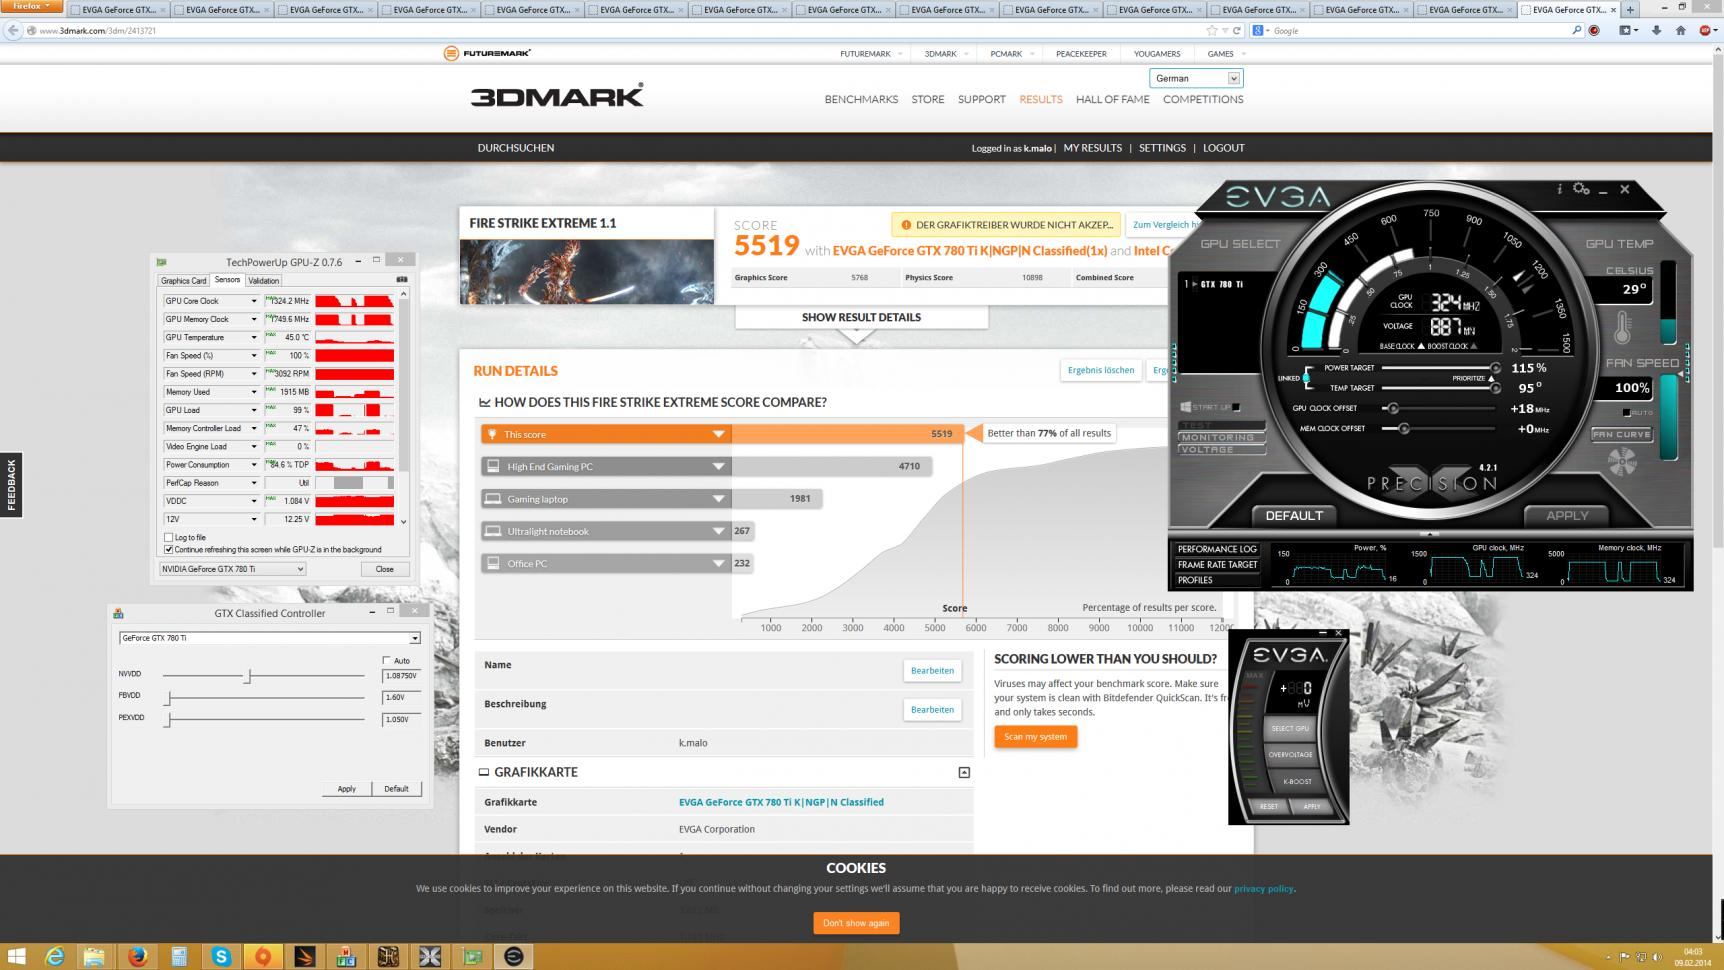1724x970 pixels.
Task: Open the Windows Start button
Action: 16,957
